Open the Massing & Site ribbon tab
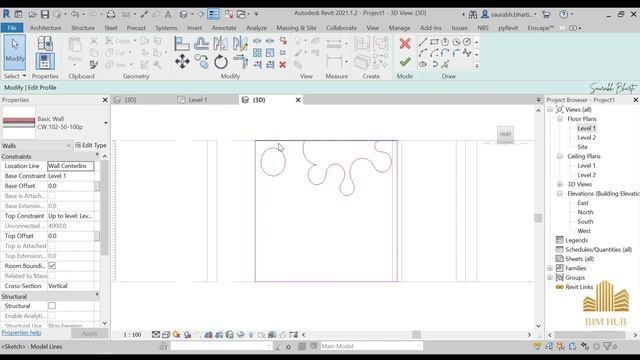640x360 pixels. click(x=296, y=28)
